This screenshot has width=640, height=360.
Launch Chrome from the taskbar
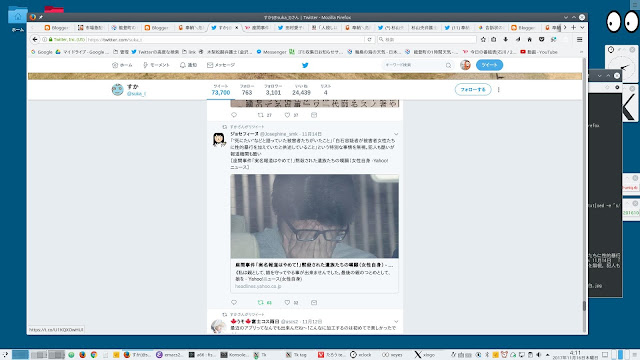(x=94, y=355)
